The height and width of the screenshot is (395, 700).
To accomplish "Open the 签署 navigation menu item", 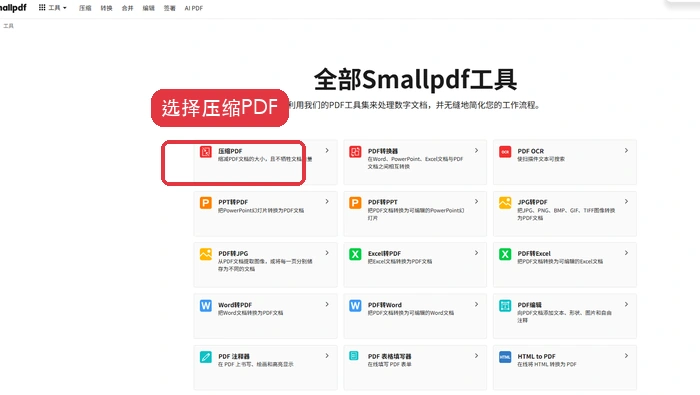I will 169,8.
